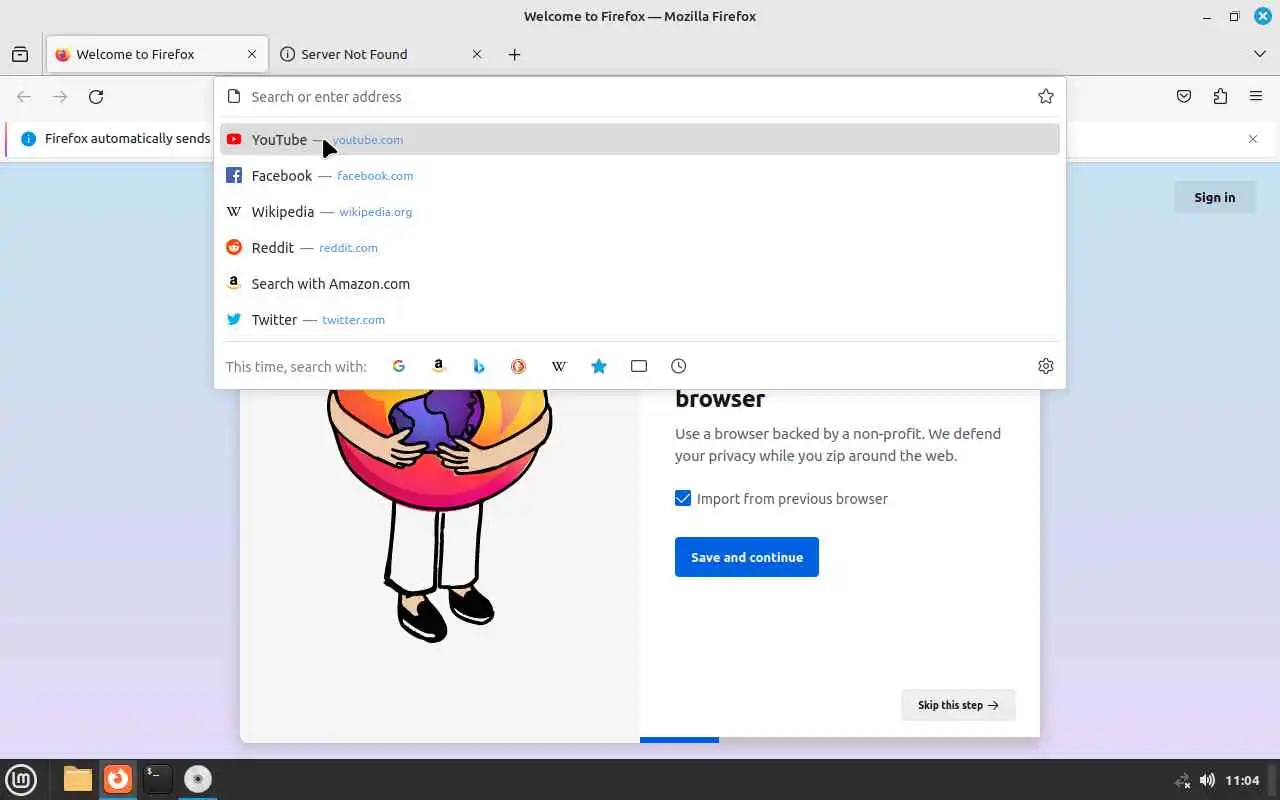Open the clock showing 11:04

pos(1242,780)
